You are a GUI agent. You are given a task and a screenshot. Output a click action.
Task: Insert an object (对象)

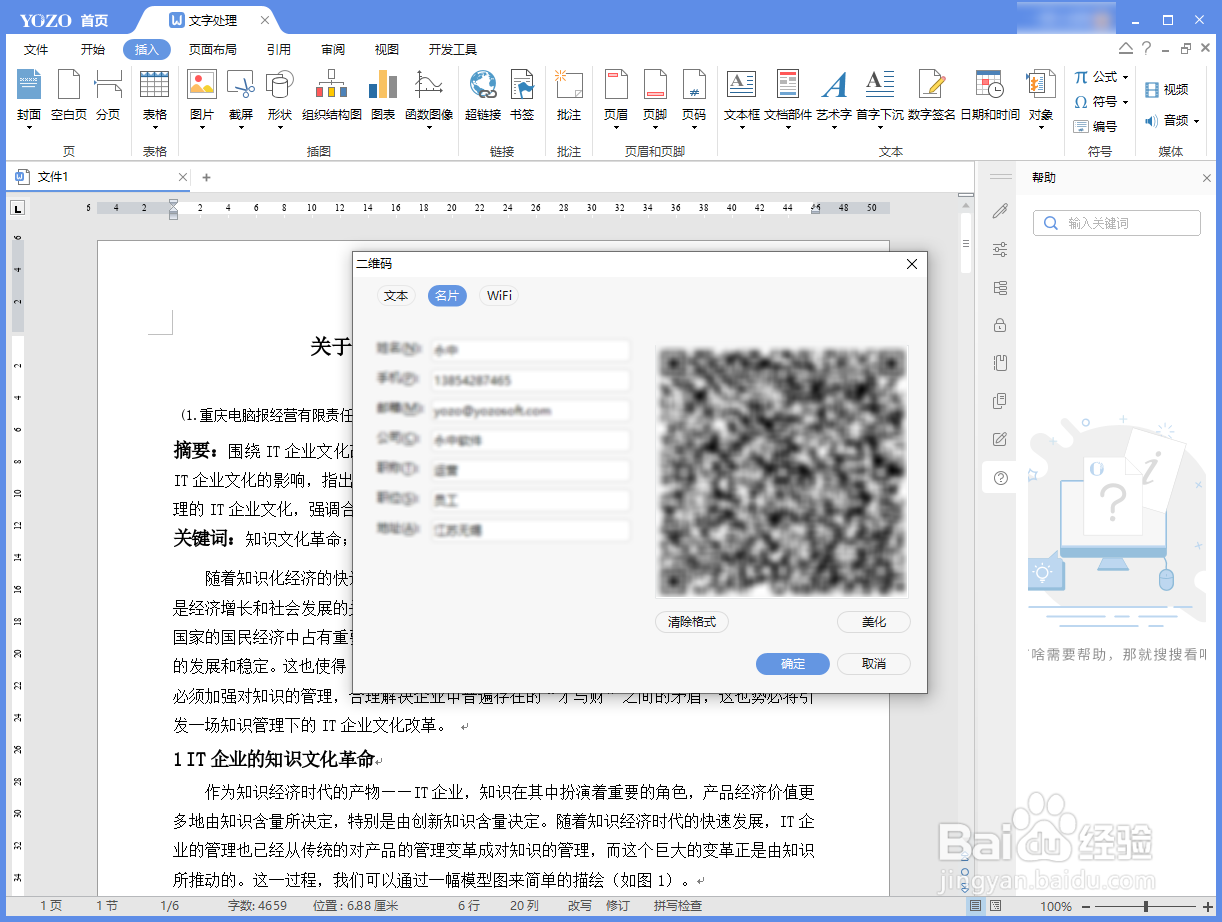tap(1041, 97)
